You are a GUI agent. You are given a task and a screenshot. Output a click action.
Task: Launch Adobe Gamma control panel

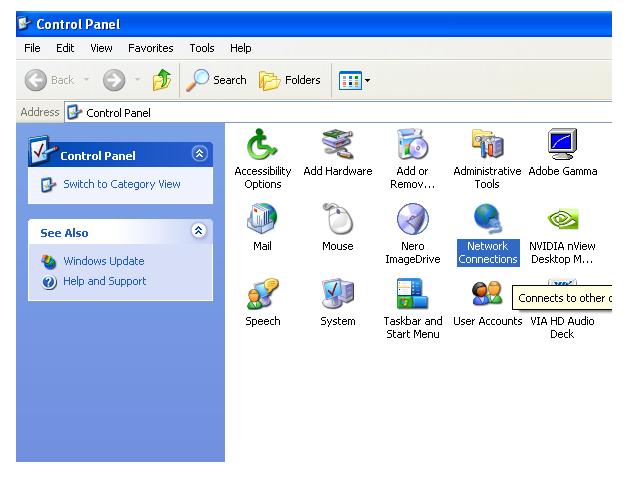562,146
